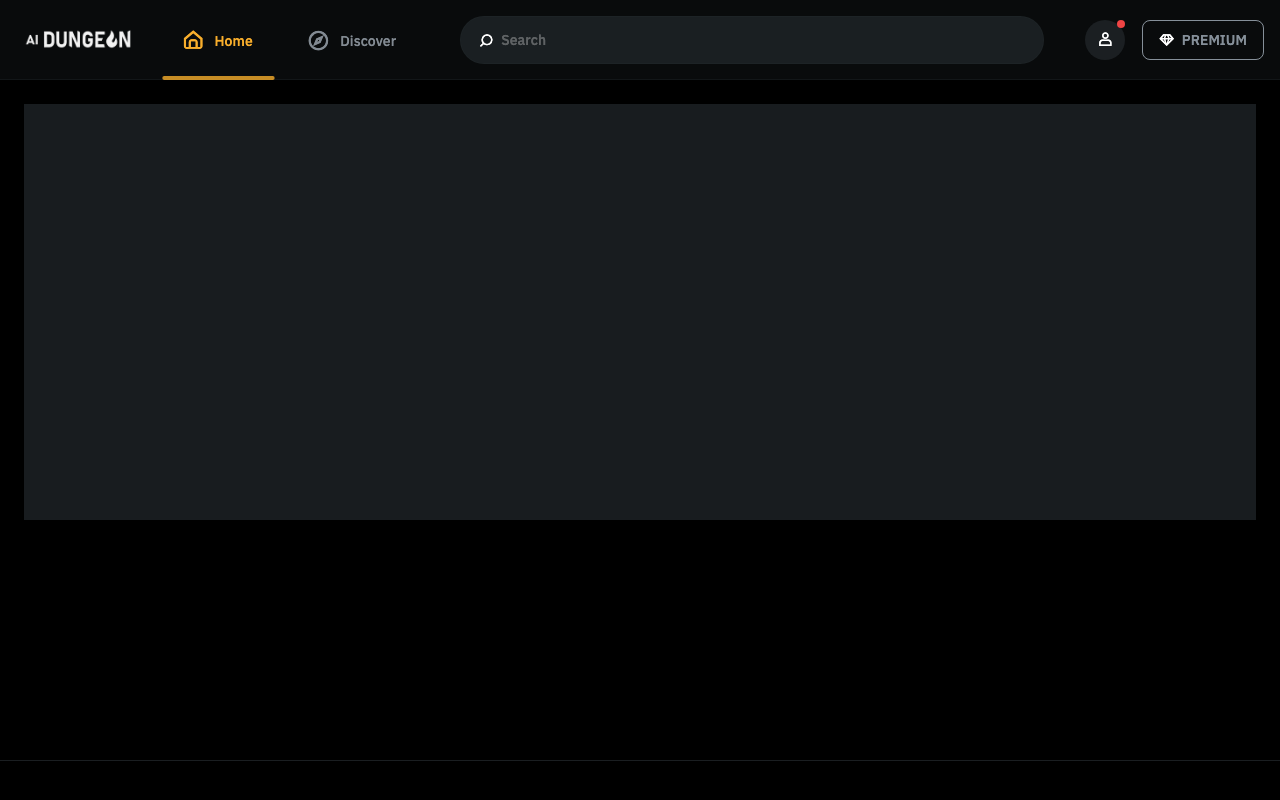Screen dimensions: 1280x800
Task: Click the house icon beside Home
Action: (193, 40)
